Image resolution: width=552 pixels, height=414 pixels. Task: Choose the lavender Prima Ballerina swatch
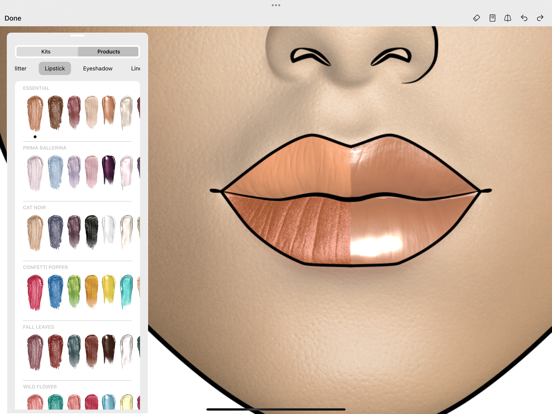74,171
